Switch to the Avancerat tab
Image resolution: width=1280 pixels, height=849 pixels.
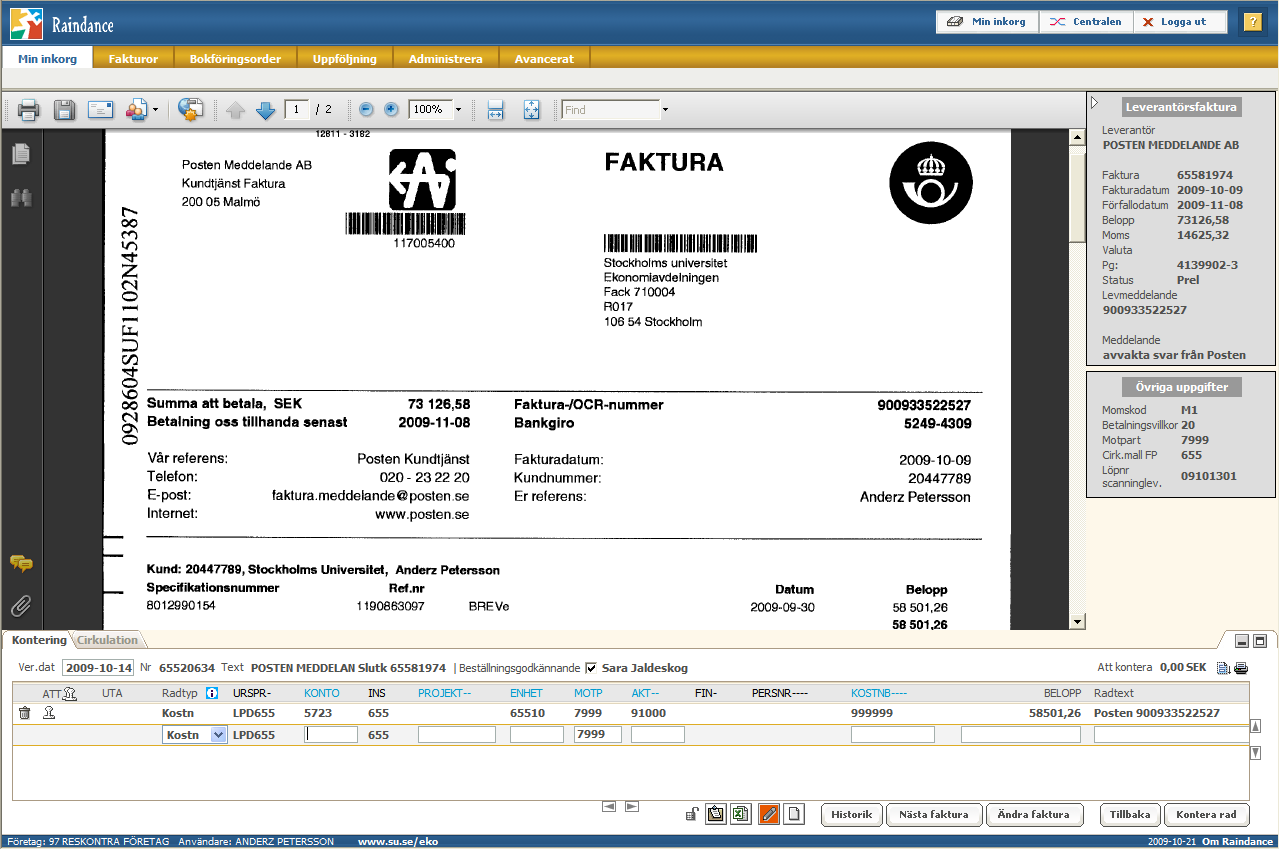tap(544, 59)
